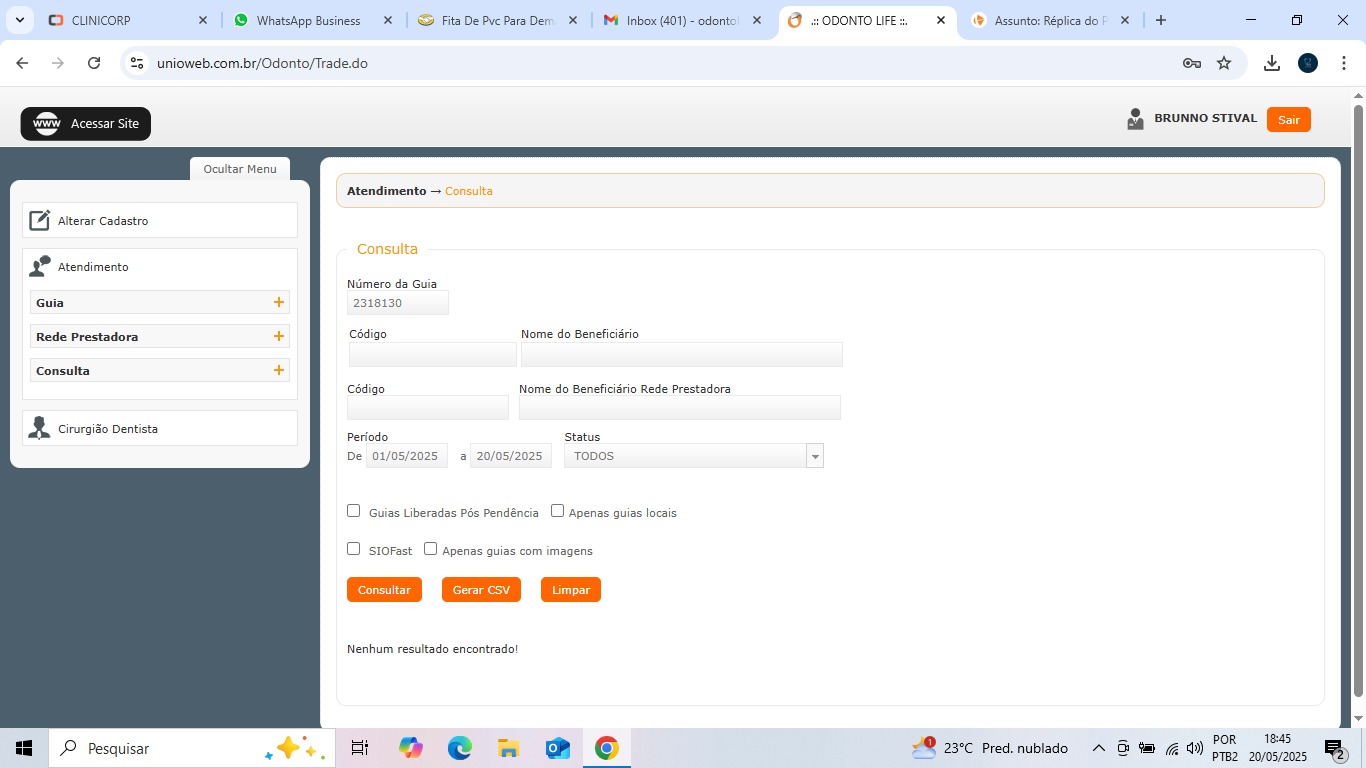Open the volume control in system tray
The height and width of the screenshot is (768, 1366).
click(1194, 748)
